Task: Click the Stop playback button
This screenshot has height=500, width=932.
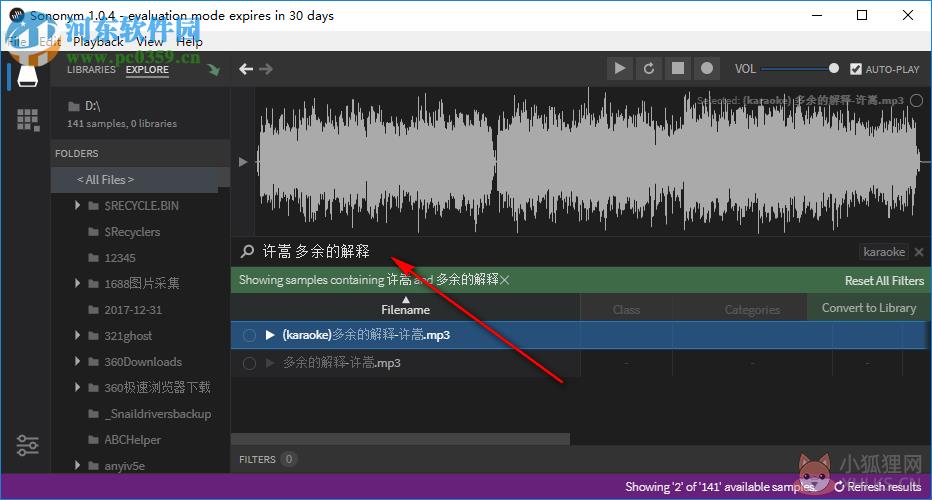Action: (x=678, y=68)
